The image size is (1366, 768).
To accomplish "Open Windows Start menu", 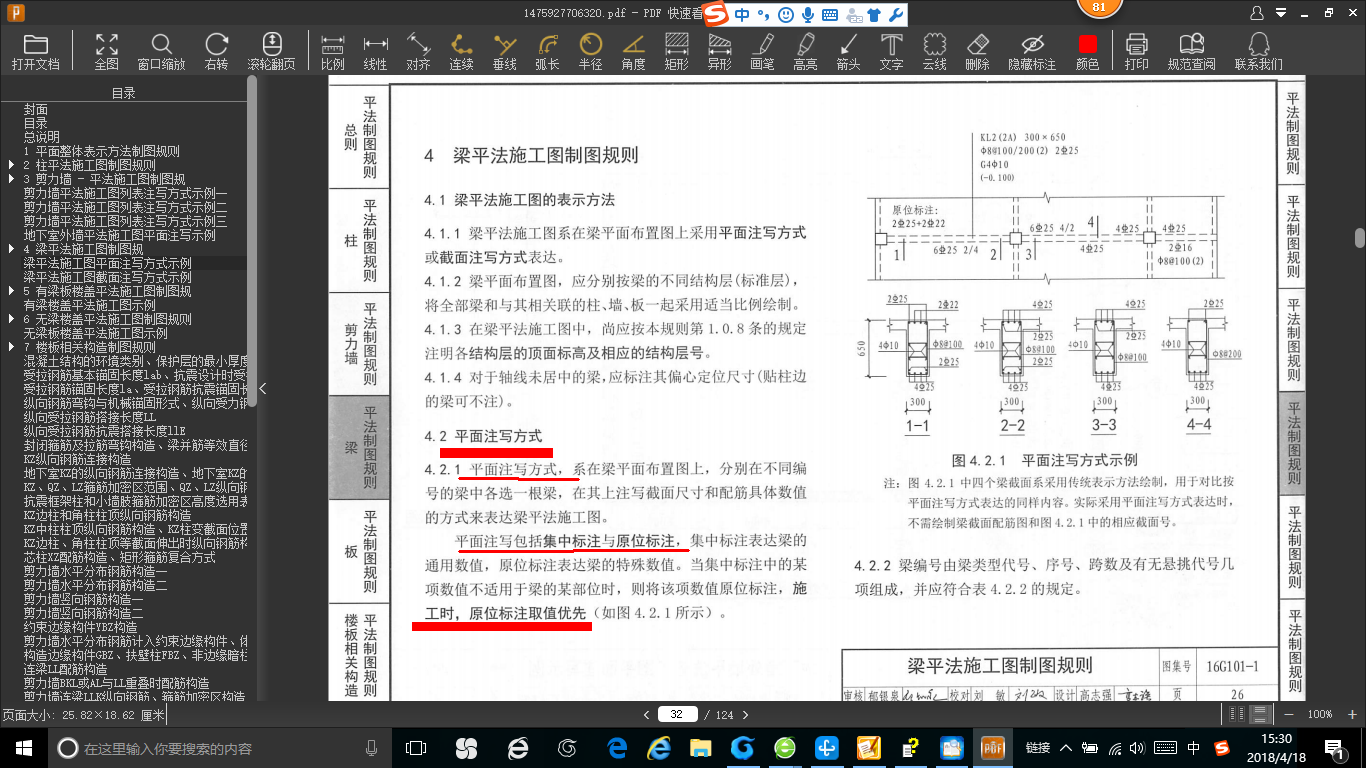I will coord(22,748).
